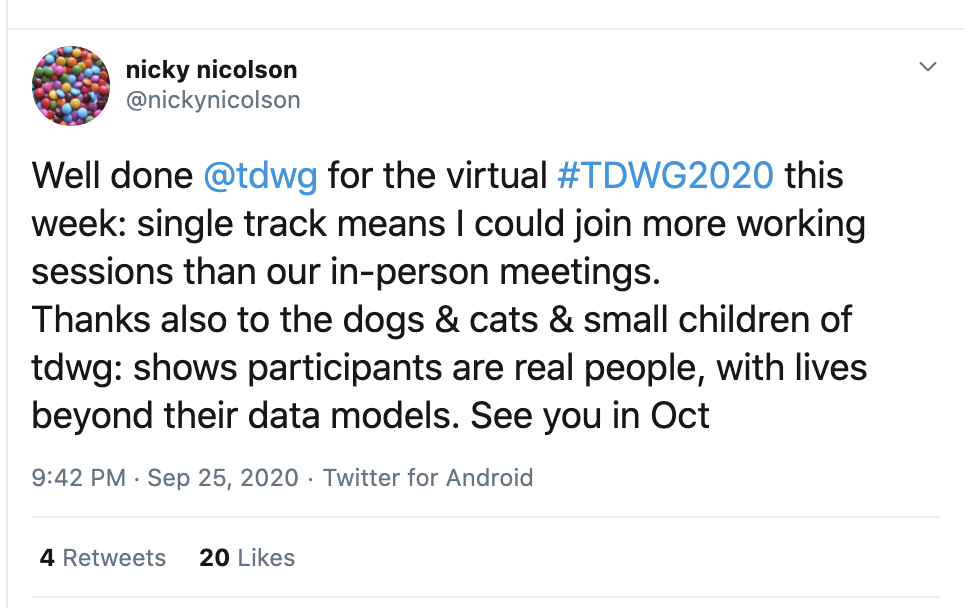View the Retweets list
Viewport: 964px width, 608px height.
114,558
